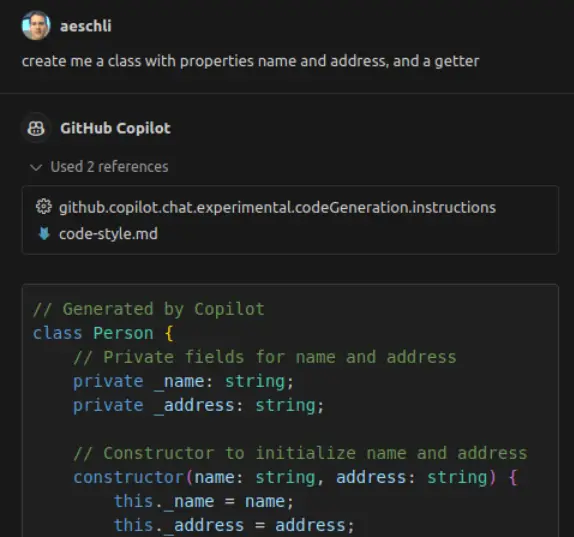Click the aeschli user avatar
This screenshot has width=574, height=537.
[36, 25]
